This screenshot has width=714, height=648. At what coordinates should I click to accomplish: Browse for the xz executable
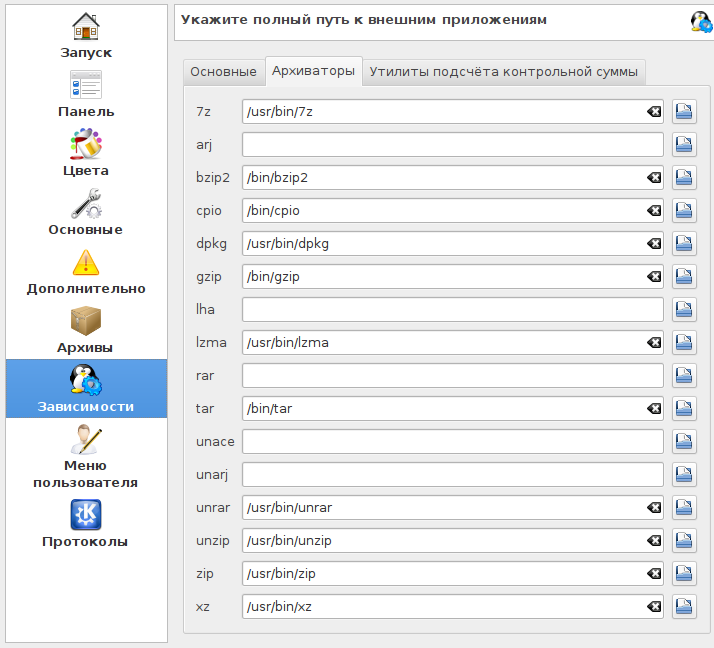point(684,607)
